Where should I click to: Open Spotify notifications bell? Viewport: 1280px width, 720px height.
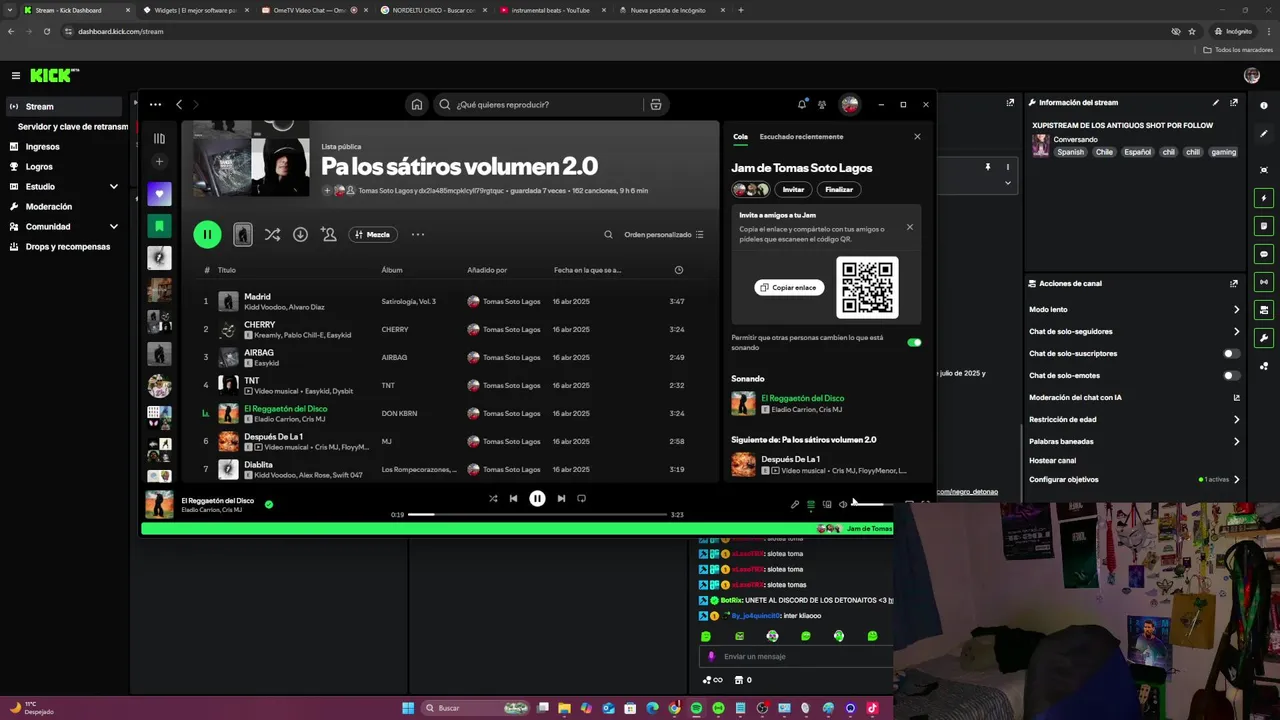click(802, 104)
